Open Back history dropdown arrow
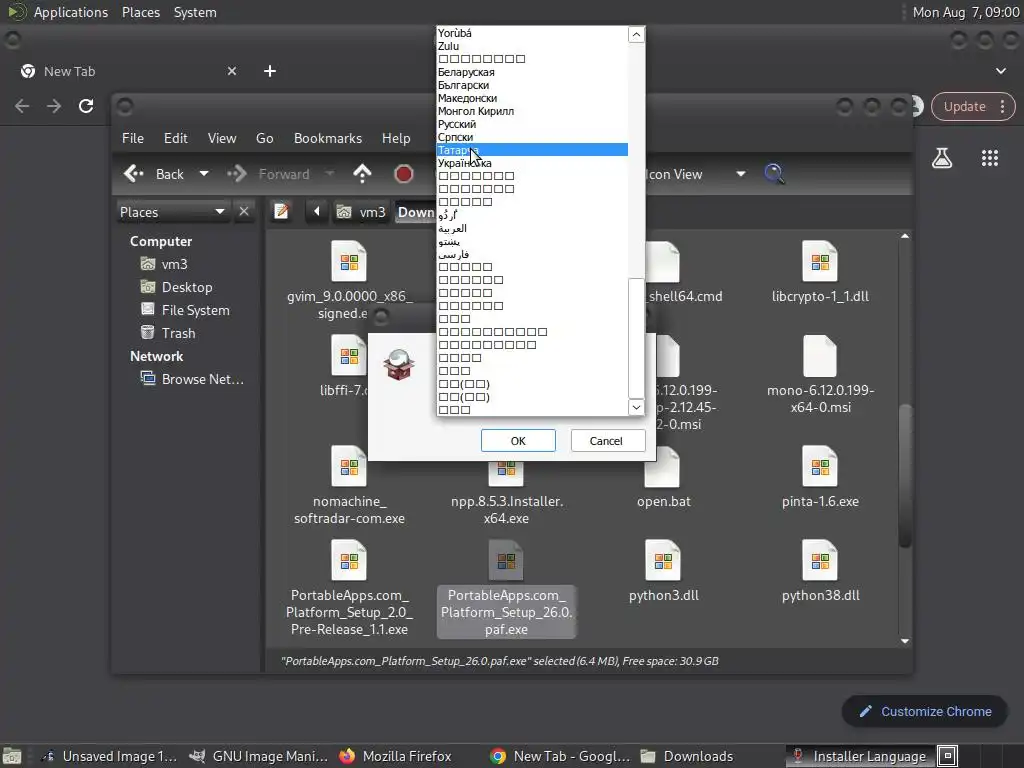This screenshot has height=768, width=1024. click(204, 174)
